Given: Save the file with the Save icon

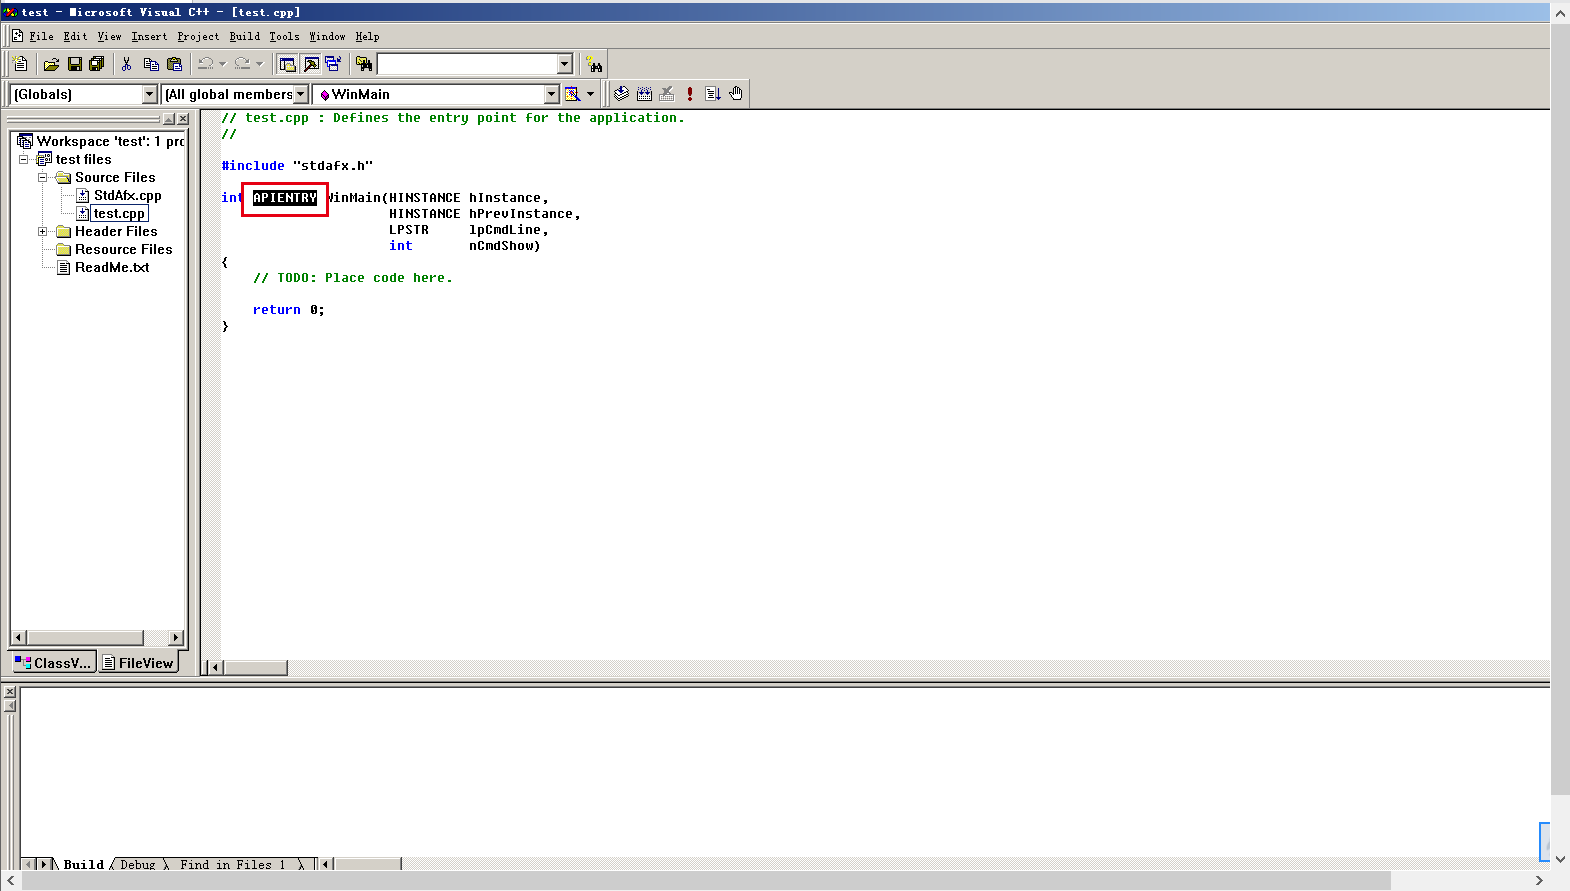Looking at the screenshot, I should (x=74, y=64).
